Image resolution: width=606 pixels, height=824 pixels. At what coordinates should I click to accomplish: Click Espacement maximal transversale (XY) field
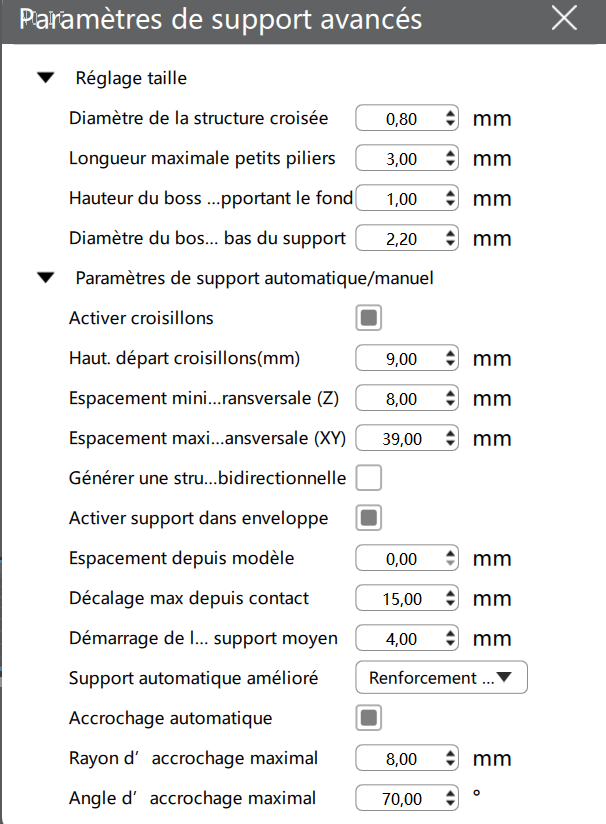400,439
